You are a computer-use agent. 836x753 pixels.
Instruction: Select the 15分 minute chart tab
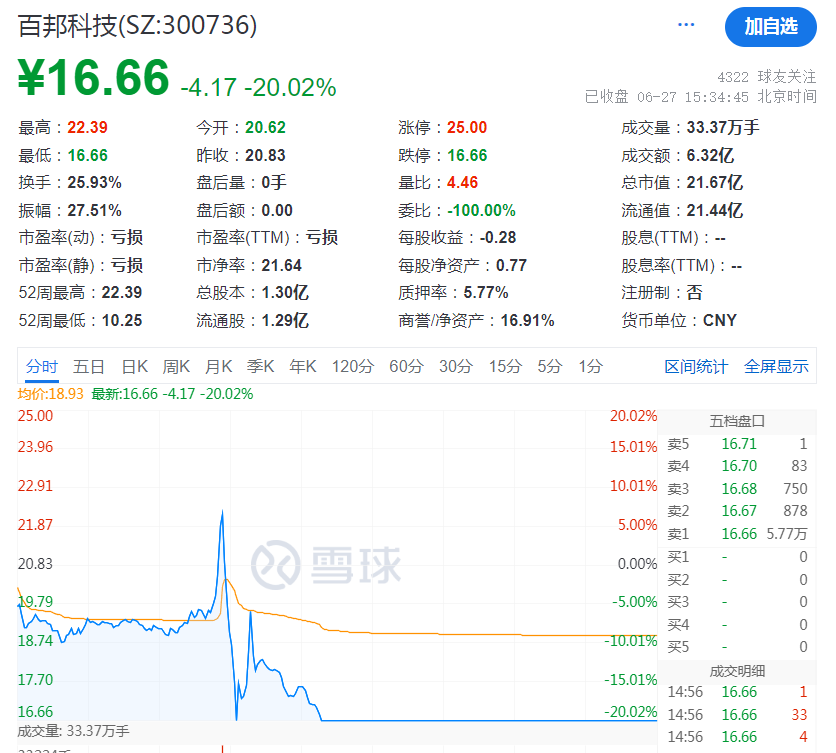(x=505, y=367)
